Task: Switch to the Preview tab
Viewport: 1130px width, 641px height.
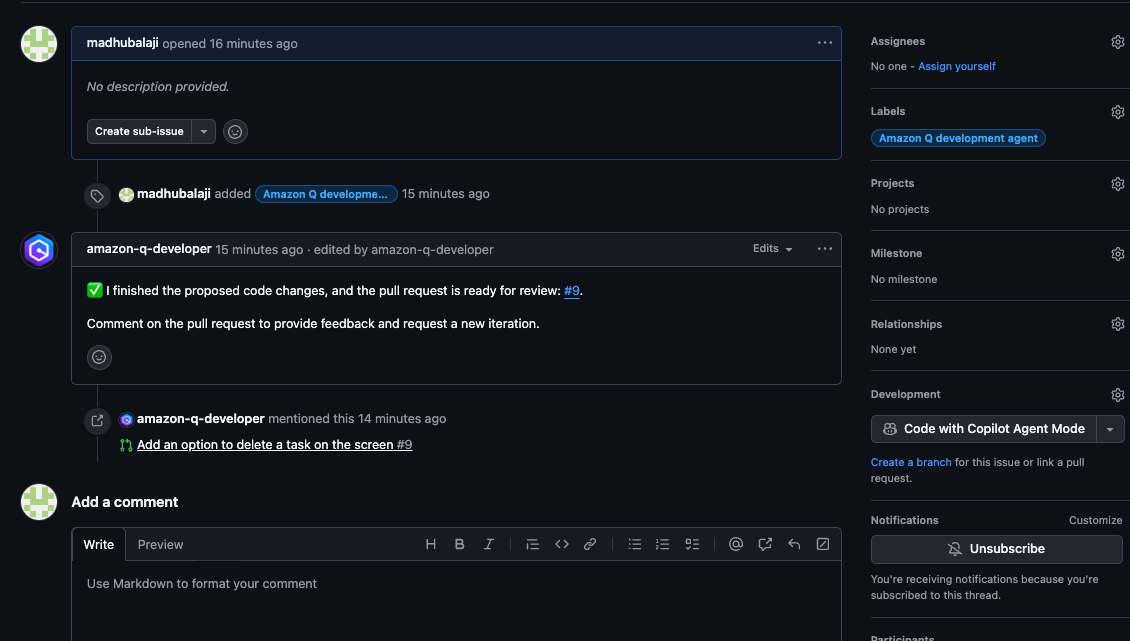Action: pyautogui.click(x=160, y=544)
